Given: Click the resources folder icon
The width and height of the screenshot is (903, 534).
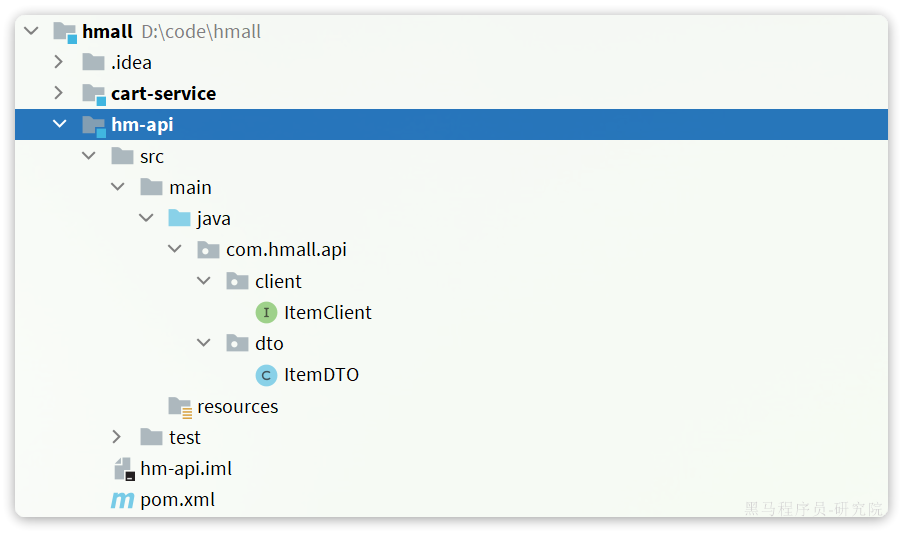Looking at the screenshot, I should click(x=180, y=406).
